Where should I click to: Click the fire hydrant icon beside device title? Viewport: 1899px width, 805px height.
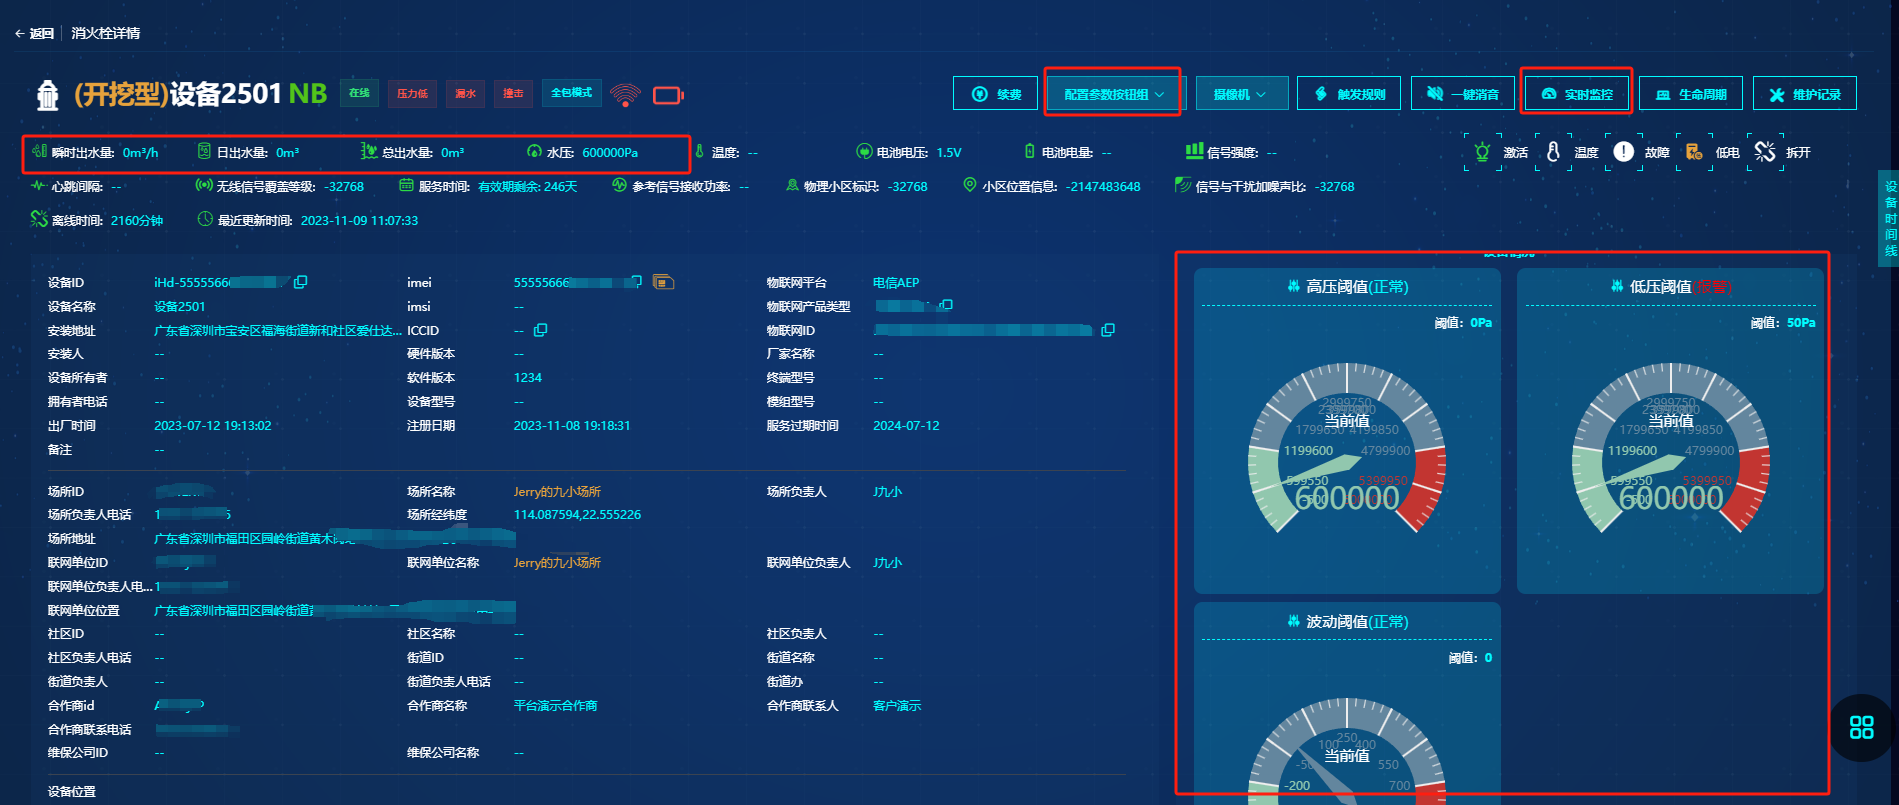47,95
